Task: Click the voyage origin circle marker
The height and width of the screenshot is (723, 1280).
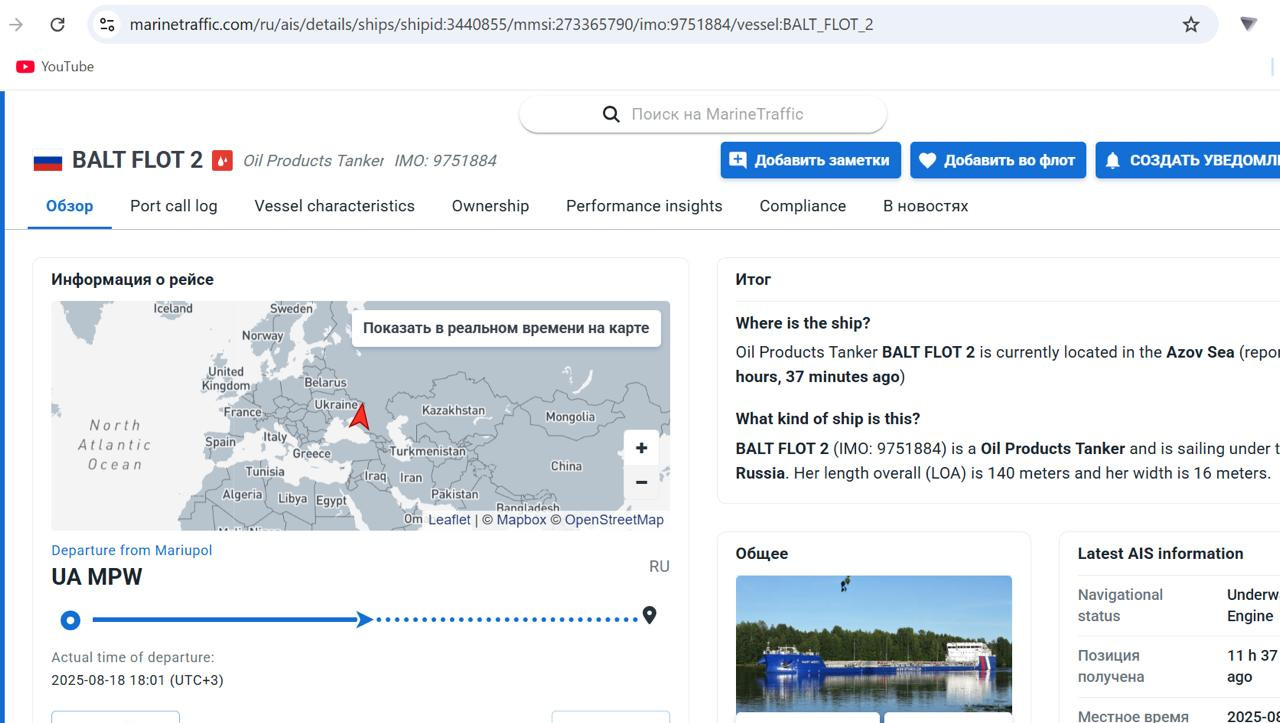Action: click(70, 620)
